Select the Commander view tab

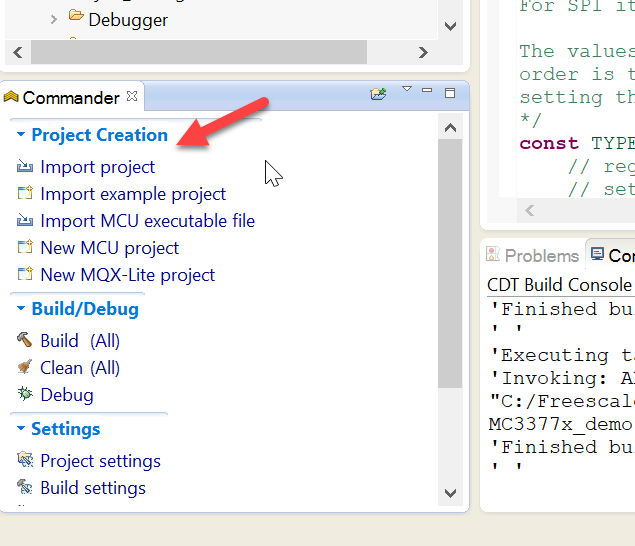[70, 98]
